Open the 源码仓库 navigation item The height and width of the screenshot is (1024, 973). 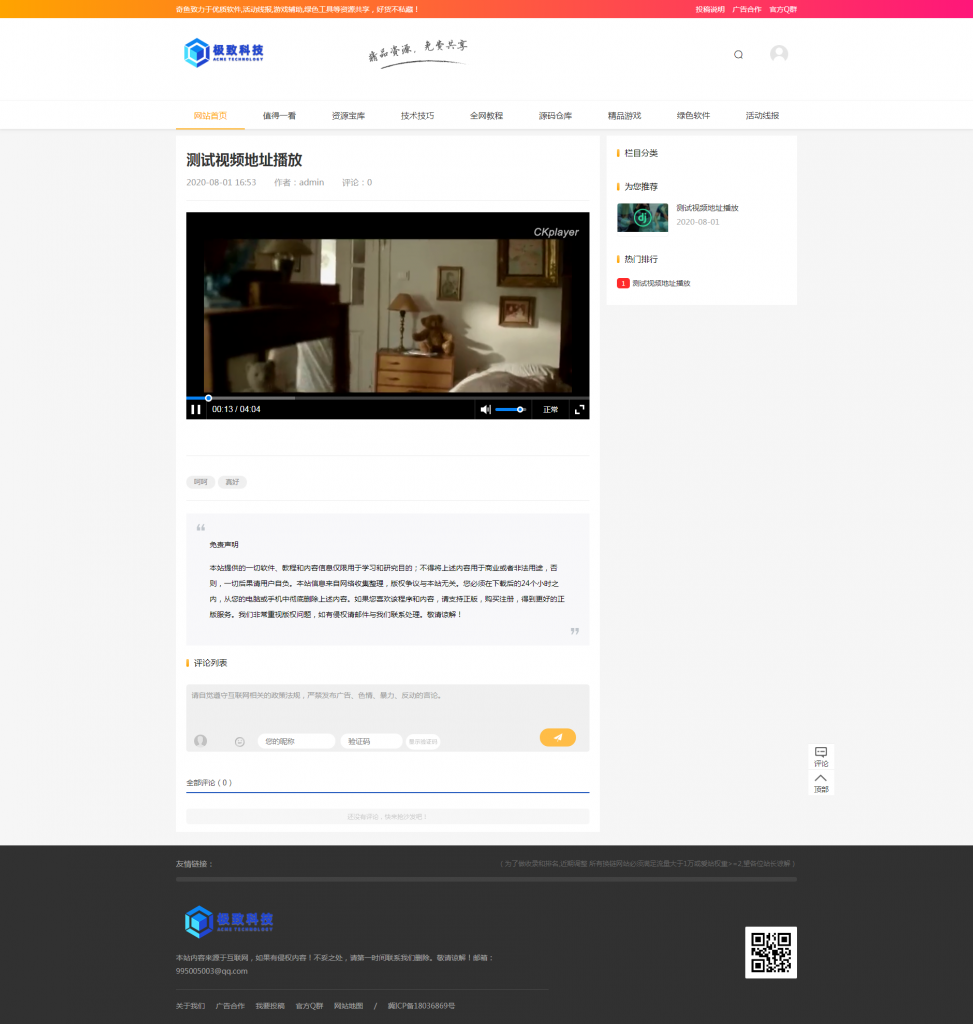pos(555,115)
